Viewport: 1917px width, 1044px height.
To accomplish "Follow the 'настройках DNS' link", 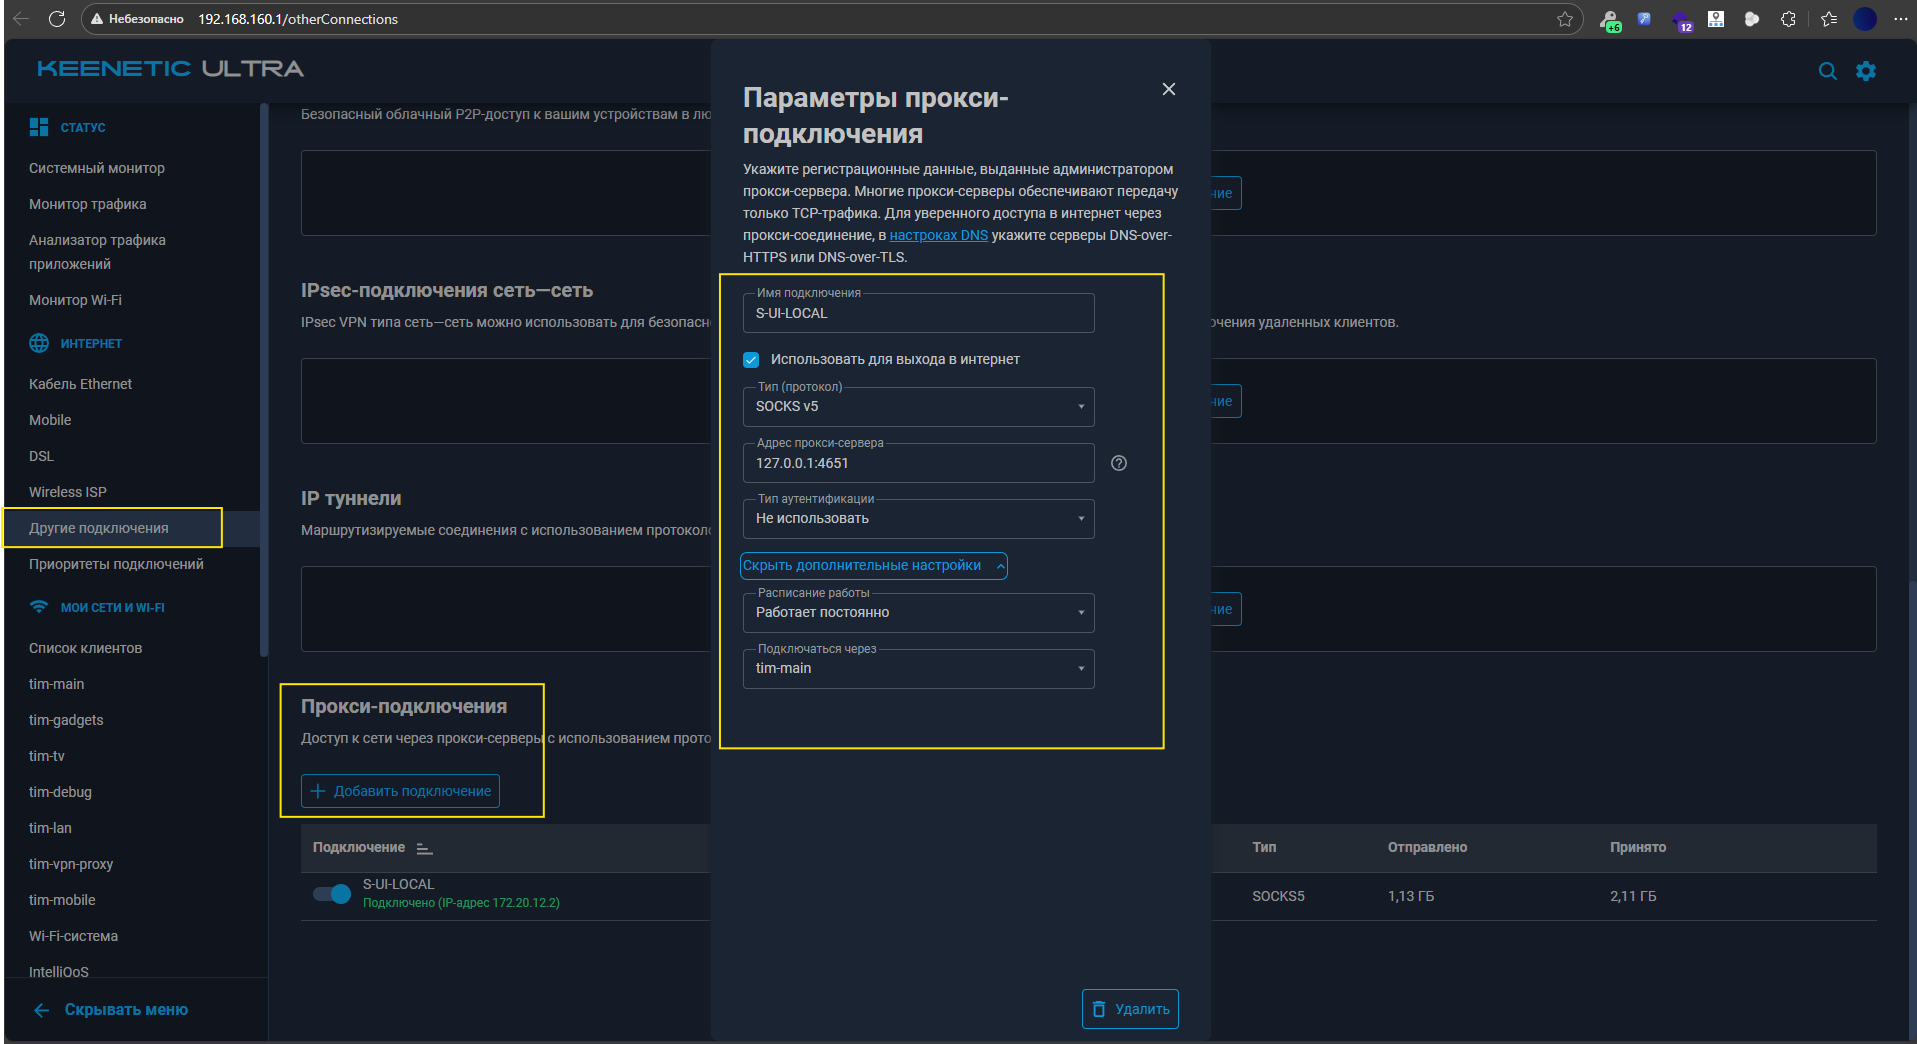I will coord(938,235).
